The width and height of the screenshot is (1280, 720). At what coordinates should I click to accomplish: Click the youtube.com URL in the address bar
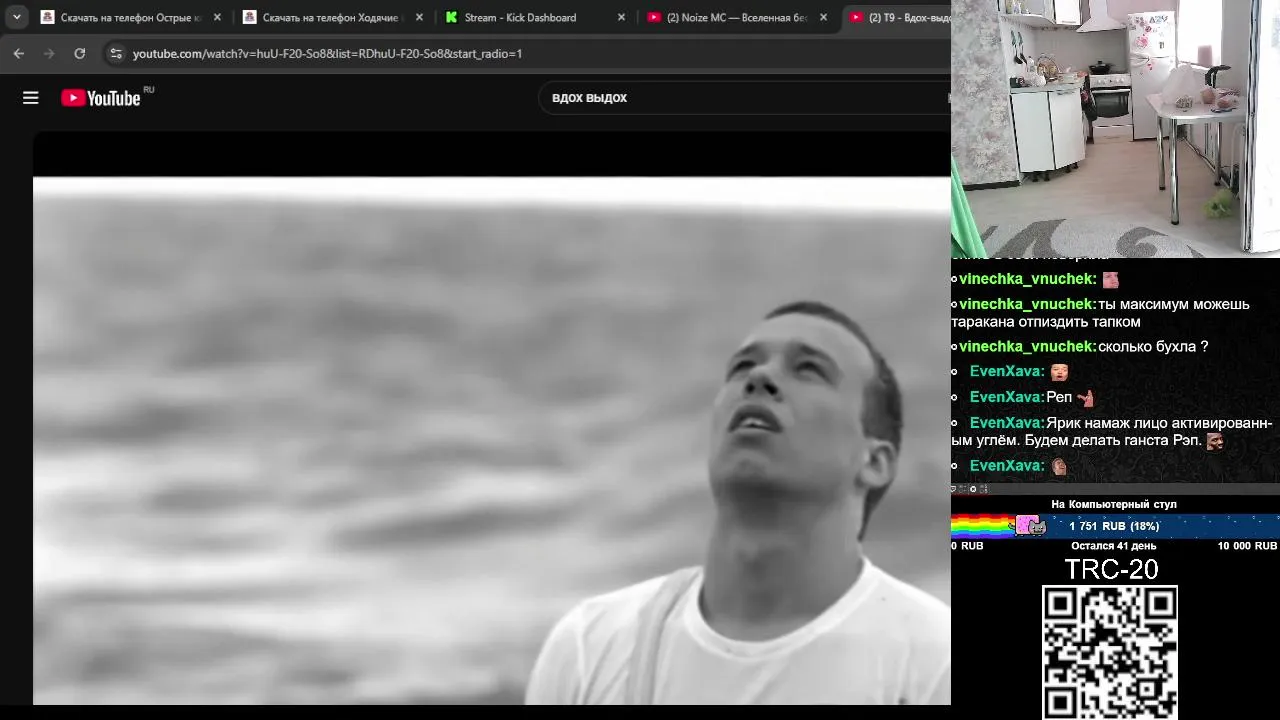[327, 54]
